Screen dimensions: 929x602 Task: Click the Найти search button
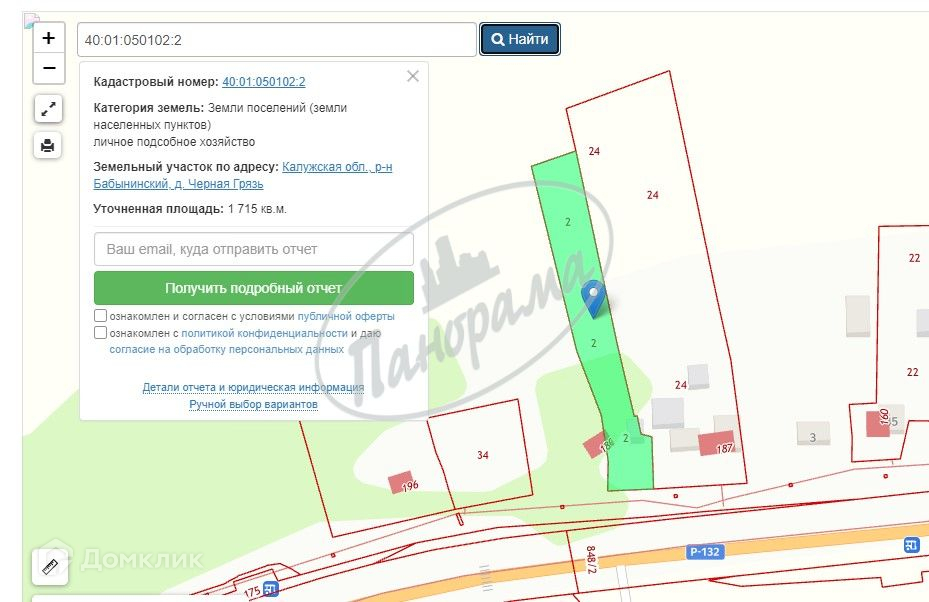click(x=520, y=39)
